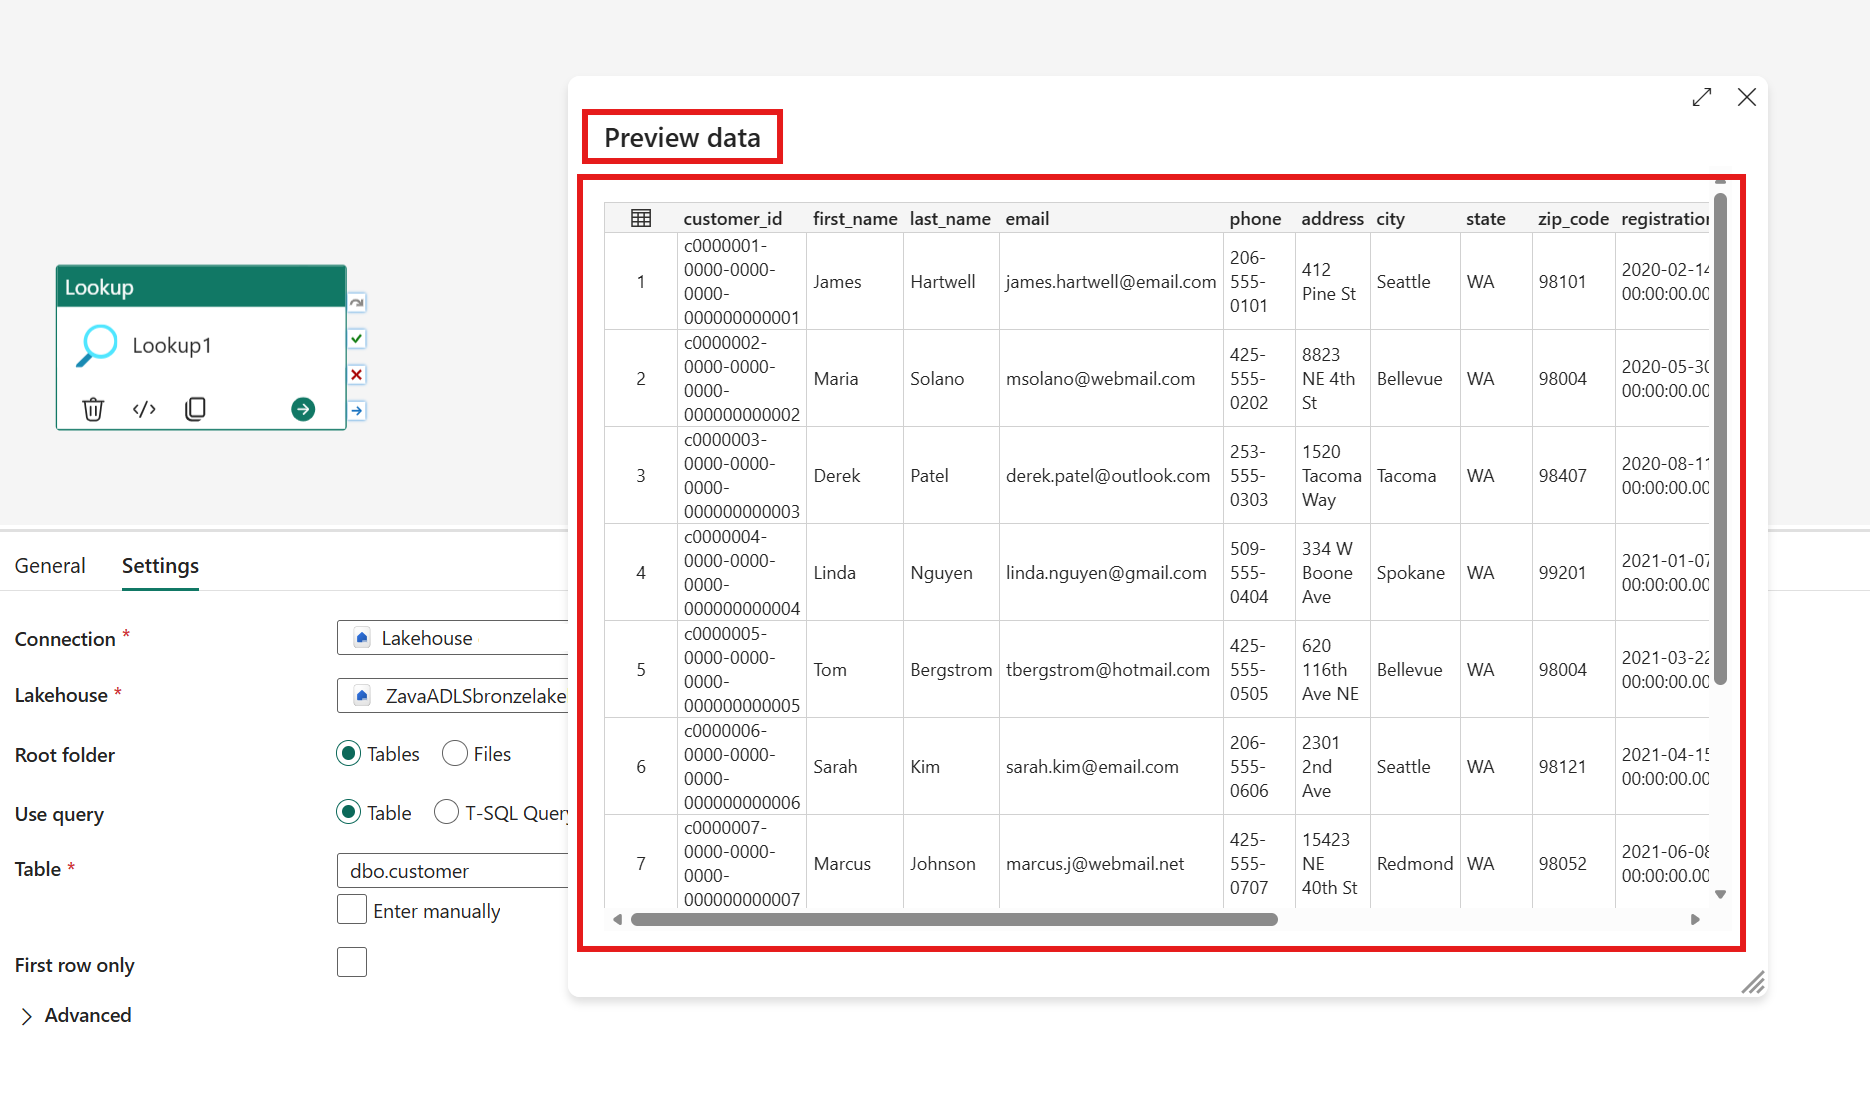Image resolution: width=1870 pixels, height=1110 pixels.
Task: Expand the Advanced section
Action: [x=76, y=1015]
